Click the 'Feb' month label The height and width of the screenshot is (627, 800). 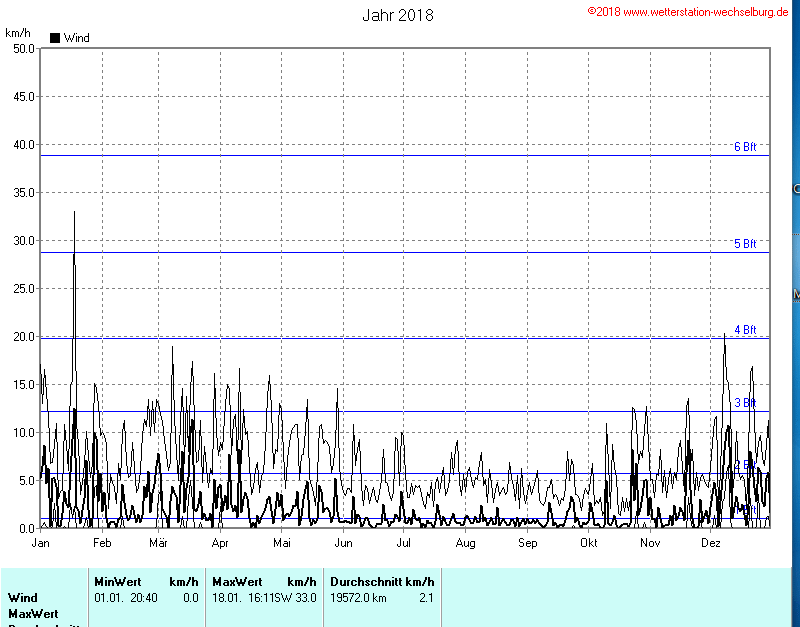coord(102,543)
